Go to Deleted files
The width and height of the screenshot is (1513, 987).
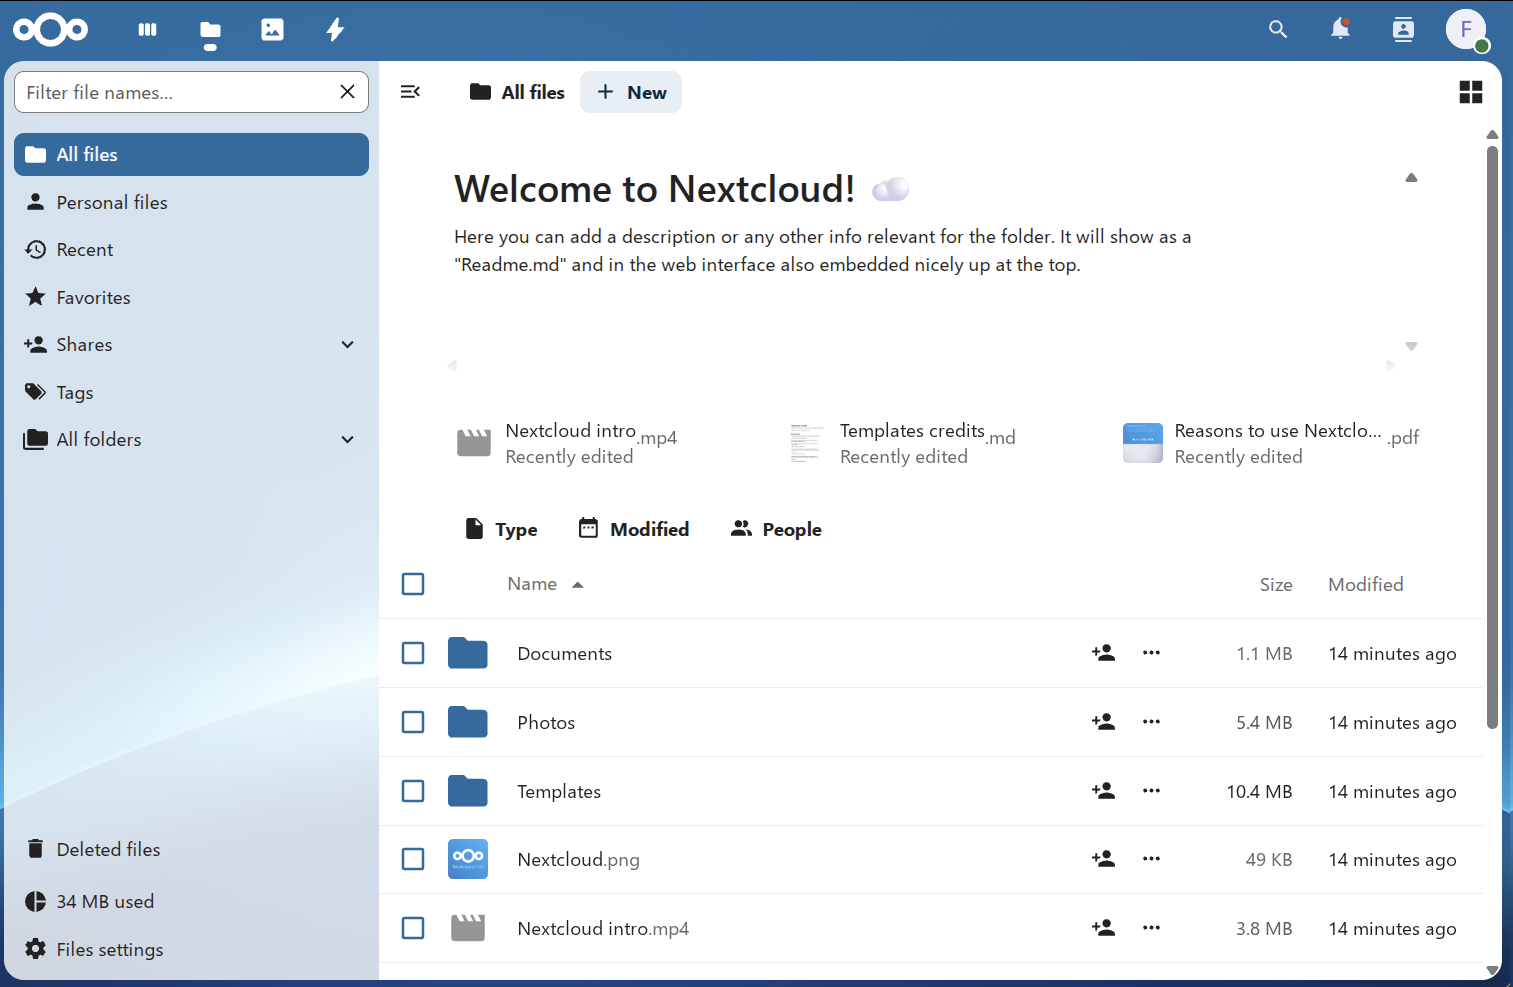108,849
